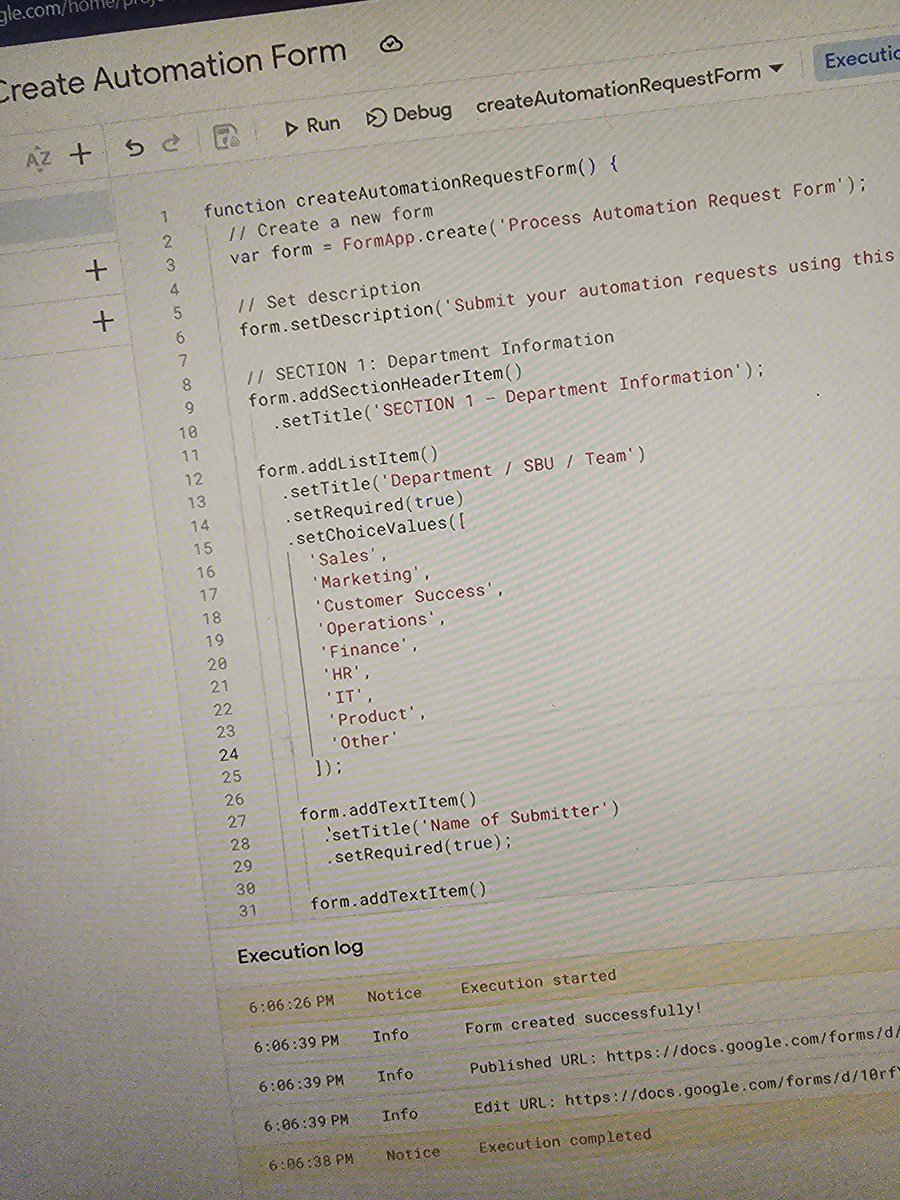Click the 'Finance' choice value
This screenshot has height=1200, width=900.
tap(369, 648)
